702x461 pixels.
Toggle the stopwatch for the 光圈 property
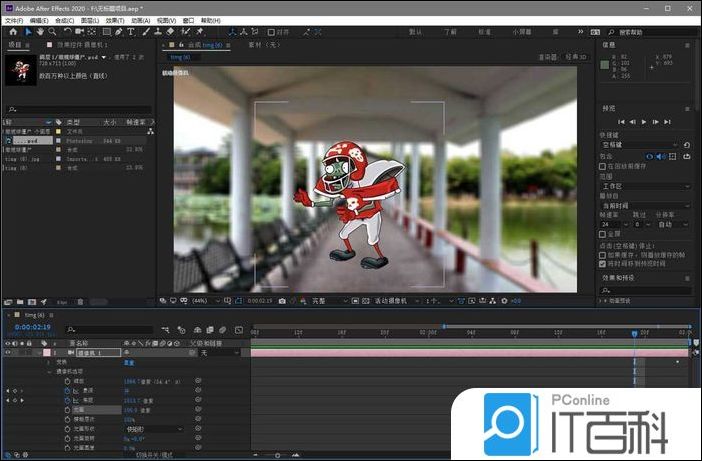point(66,409)
